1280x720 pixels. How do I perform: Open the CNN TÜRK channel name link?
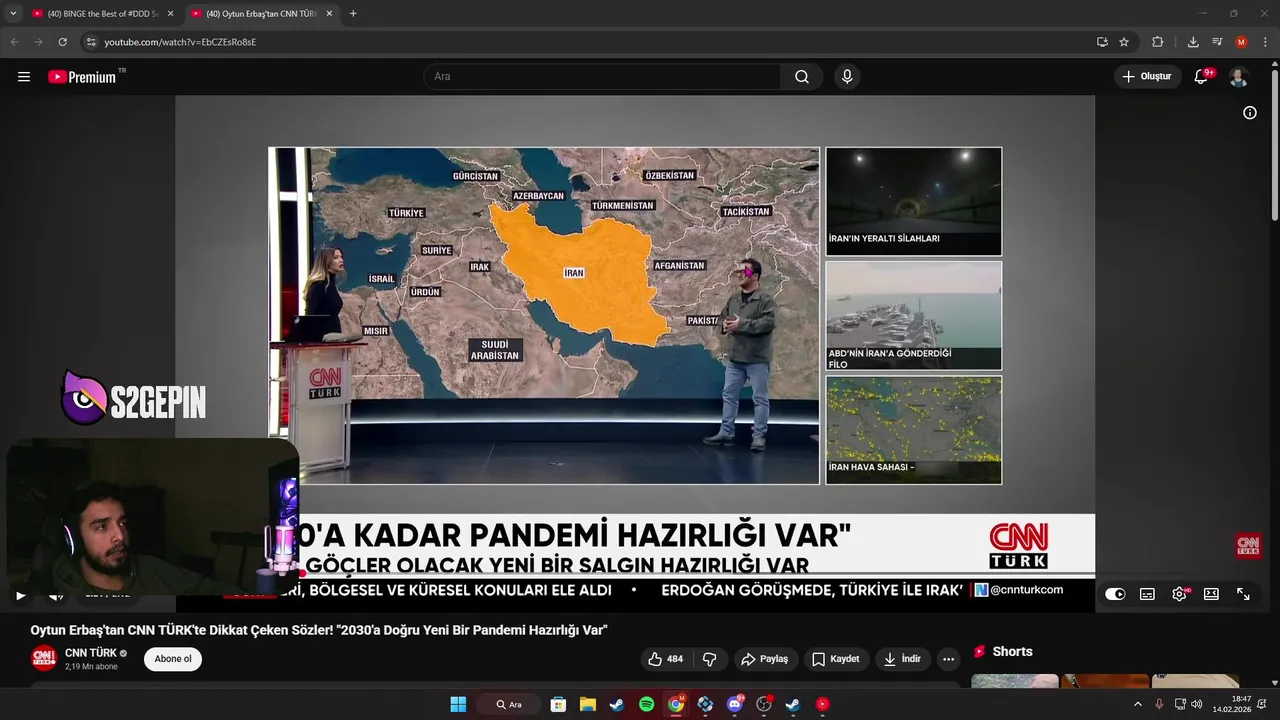[x=91, y=653]
